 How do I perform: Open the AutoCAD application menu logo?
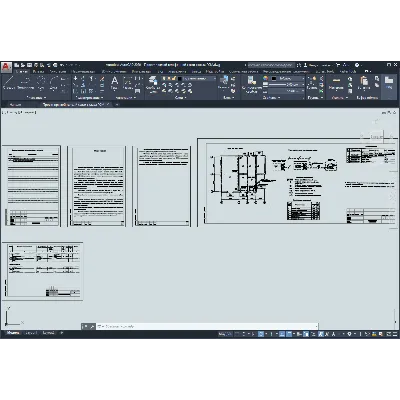tap(6, 67)
